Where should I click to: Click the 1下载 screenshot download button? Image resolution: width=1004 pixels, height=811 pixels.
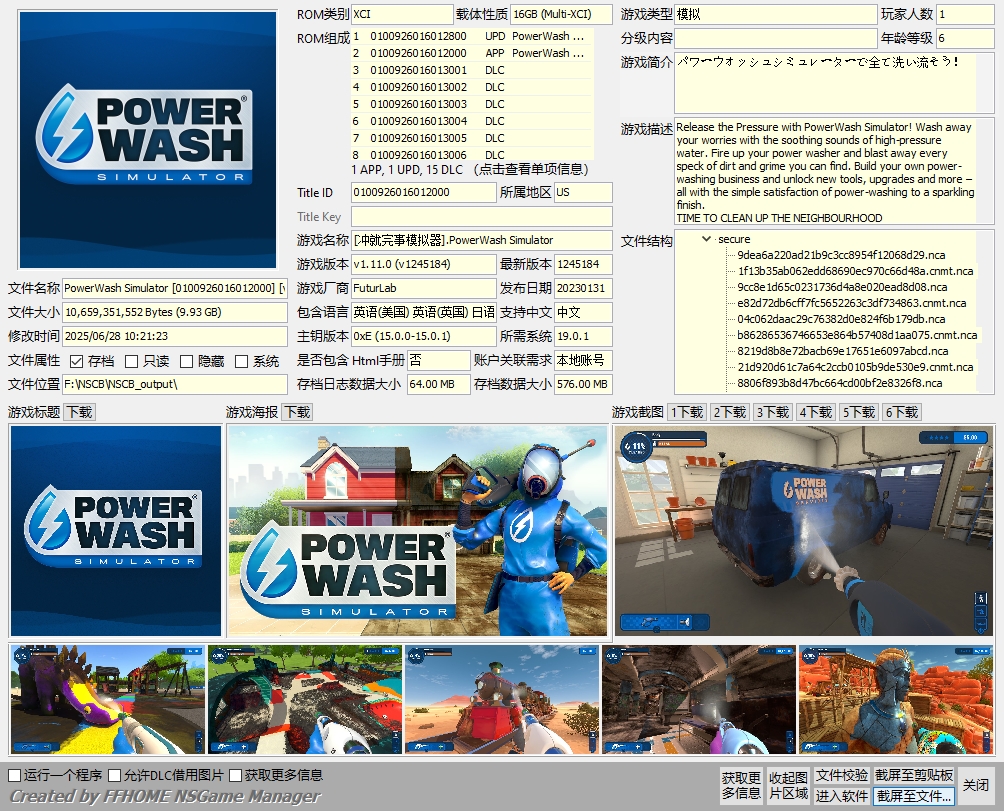point(687,412)
